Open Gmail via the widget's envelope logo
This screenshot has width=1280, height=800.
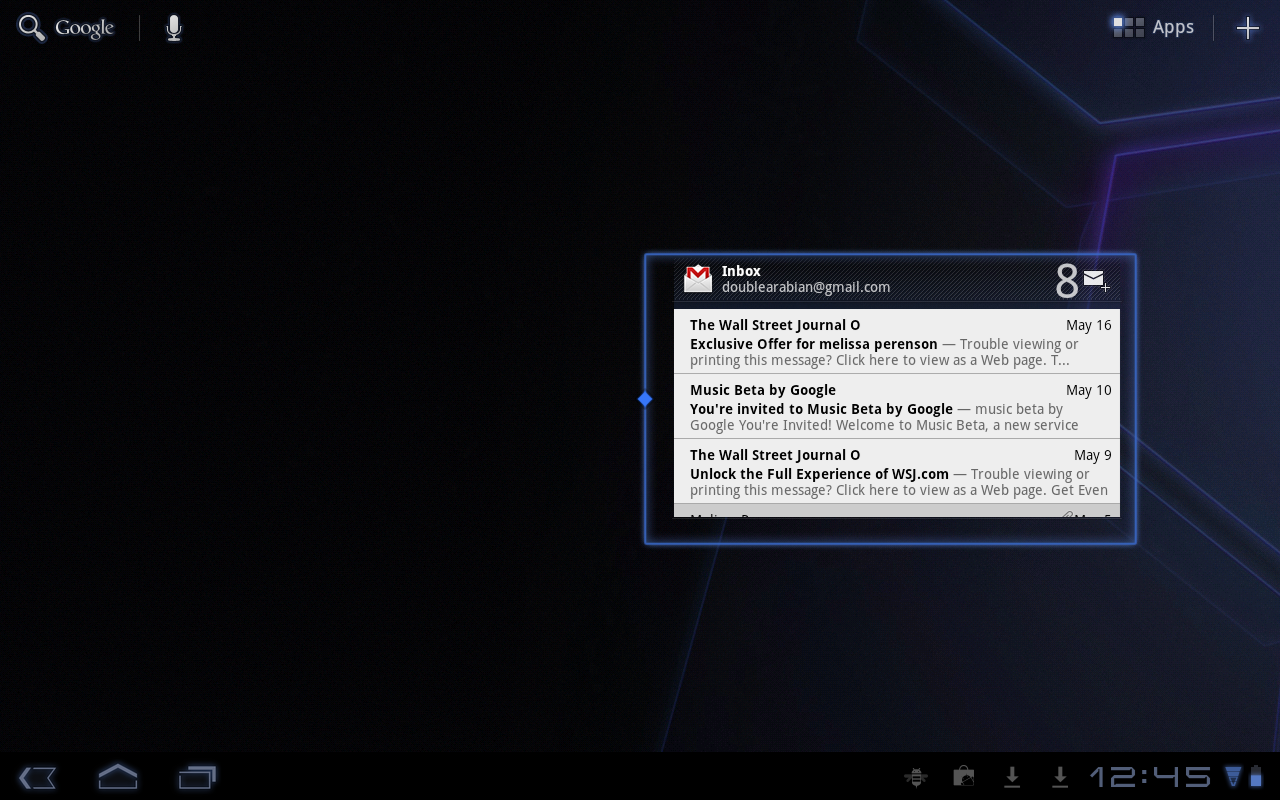point(697,279)
